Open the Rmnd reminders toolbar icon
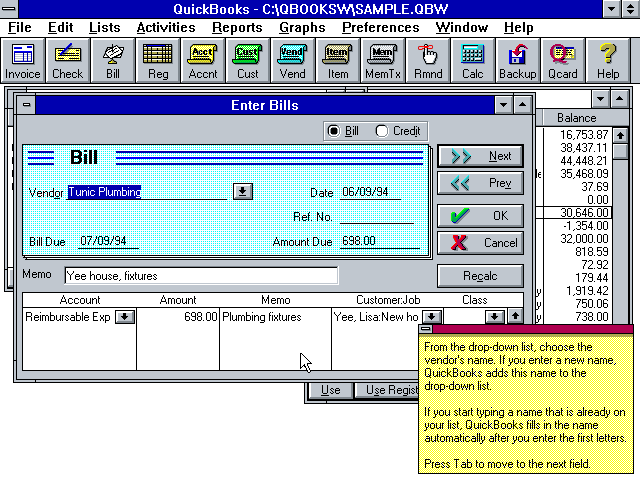640x480 pixels. click(428, 60)
